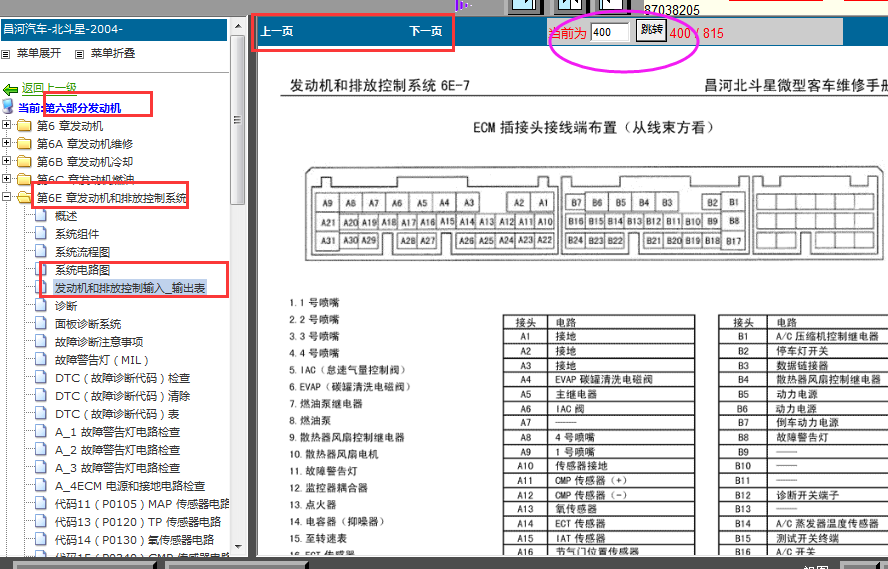Click the 菜单折叠 text link
Screen dimensions: 888x569
[x=113, y=53]
